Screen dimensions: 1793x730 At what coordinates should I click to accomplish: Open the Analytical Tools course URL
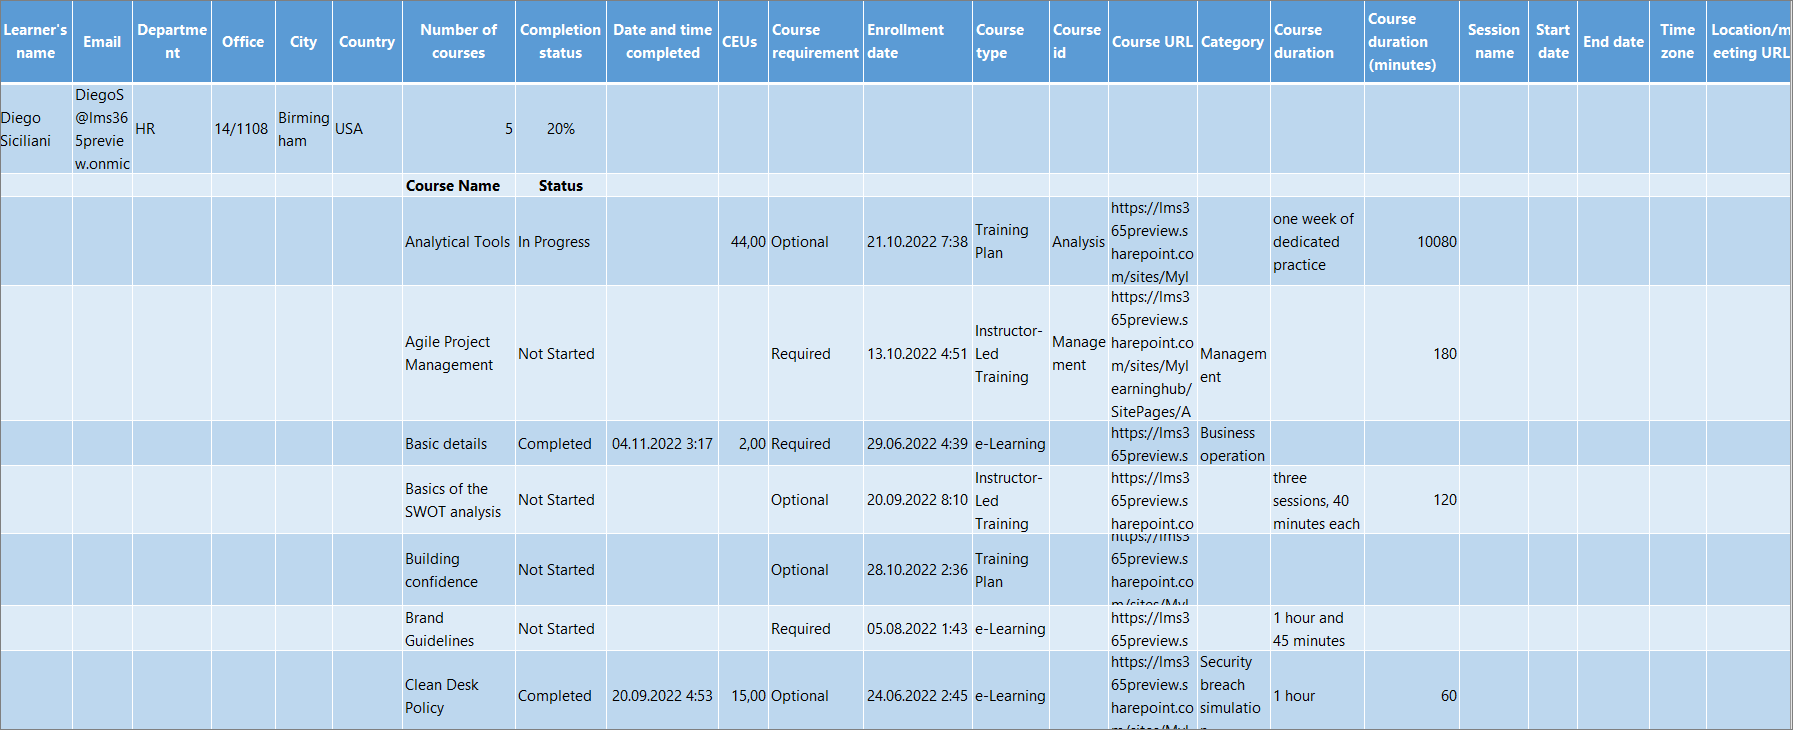(1151, 242)
